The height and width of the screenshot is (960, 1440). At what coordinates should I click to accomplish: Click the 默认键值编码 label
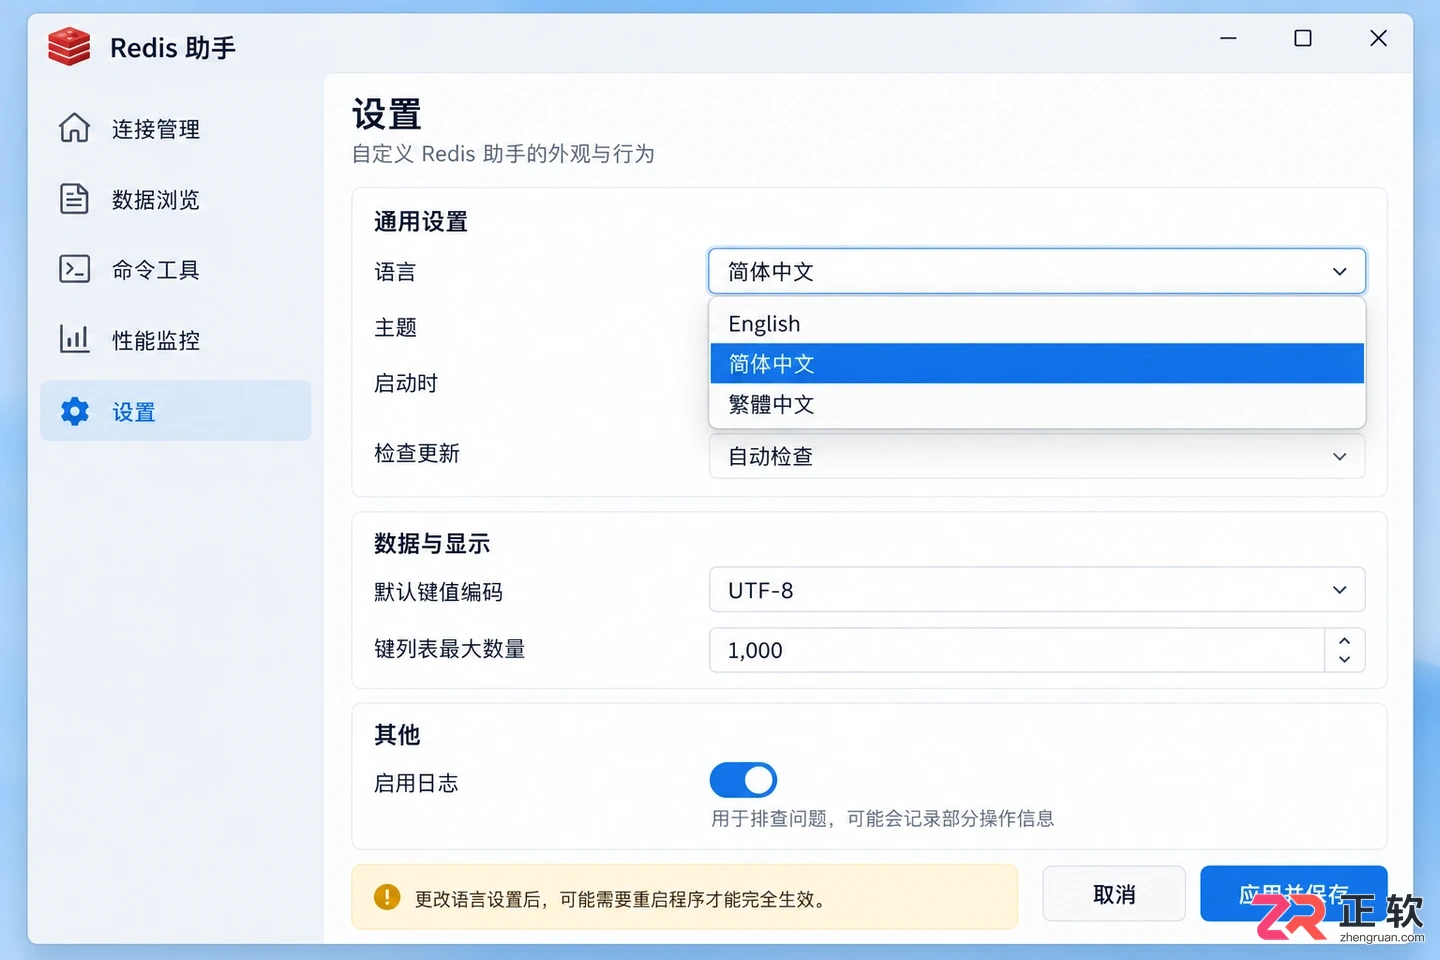tap(439, 592)
